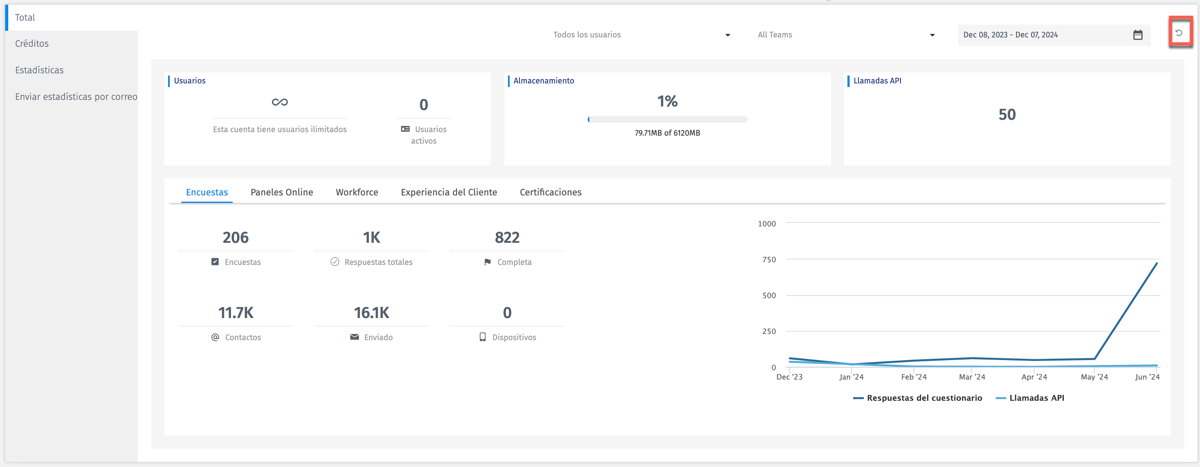This screenshot has height=467, width=1200.
Task: Click the Encuestas checkbox icon
Action: tap(215, 262)
